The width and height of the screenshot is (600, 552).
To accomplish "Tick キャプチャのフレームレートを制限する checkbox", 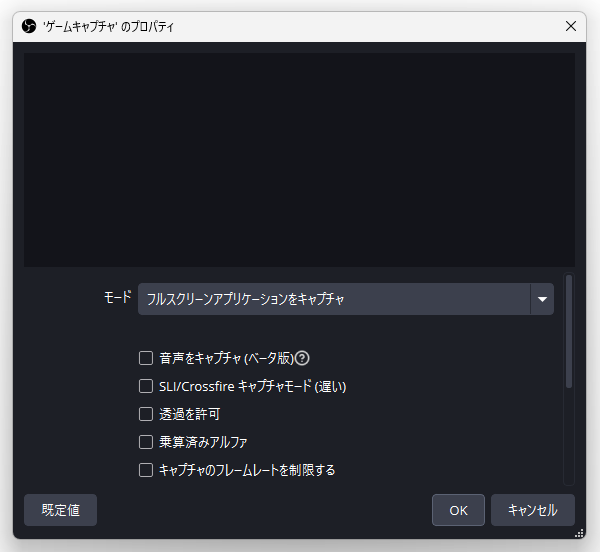I will [146, 470].
